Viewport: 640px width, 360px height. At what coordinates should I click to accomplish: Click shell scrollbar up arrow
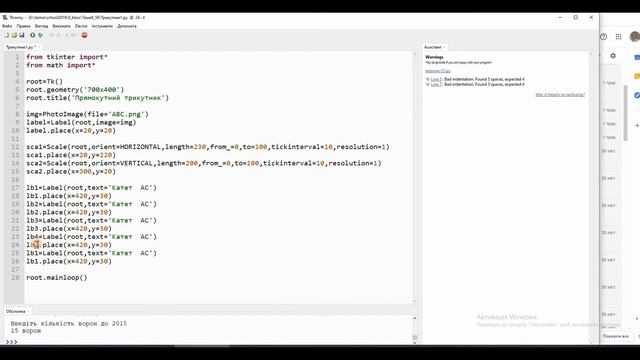tap(415, 318)
